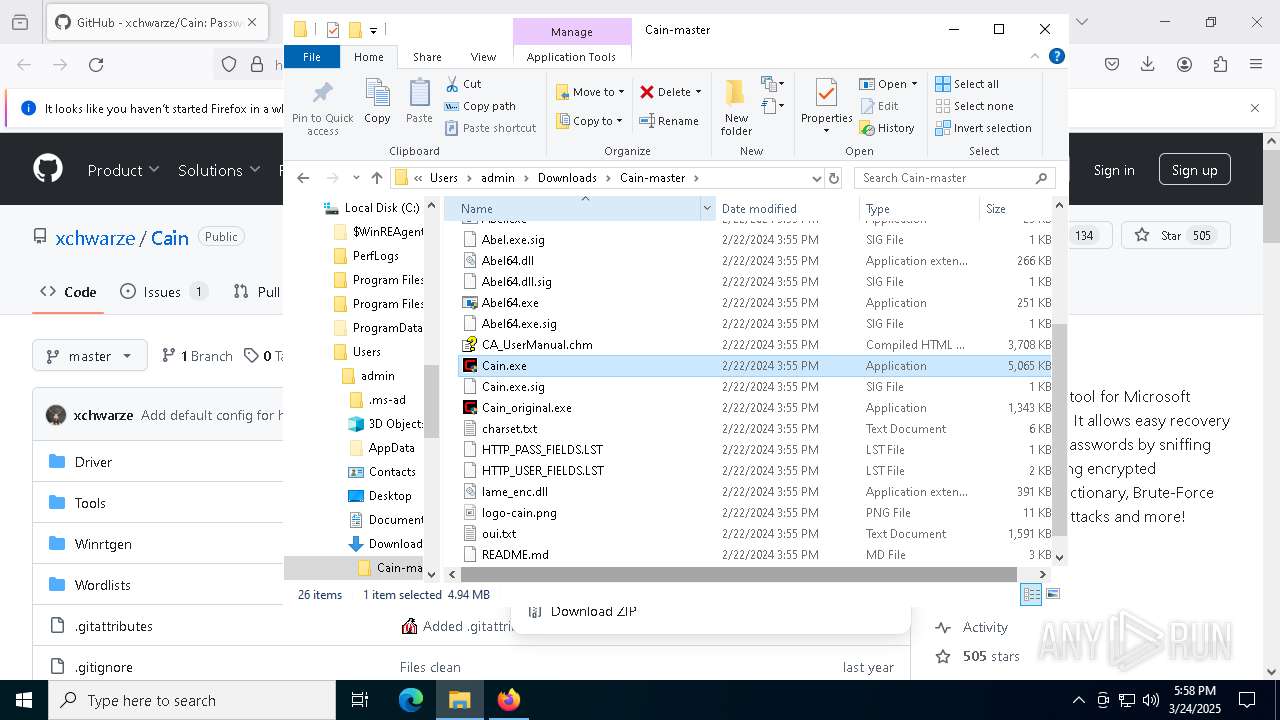Screen dimensions: 1280x720
Task: Switch to the Share ribbon tab
Action: pyautogui.click(x=427, y=57)
